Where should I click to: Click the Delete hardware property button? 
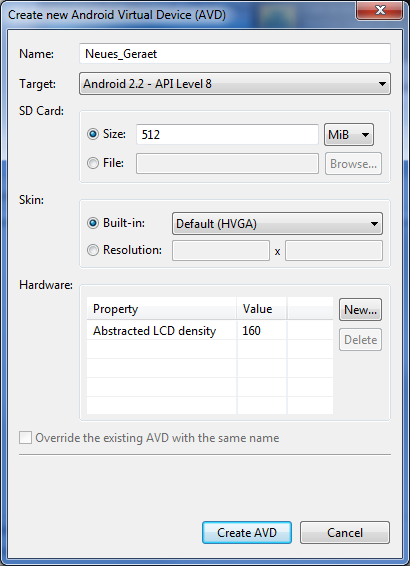pyautogui.click(x=360, y=339)
